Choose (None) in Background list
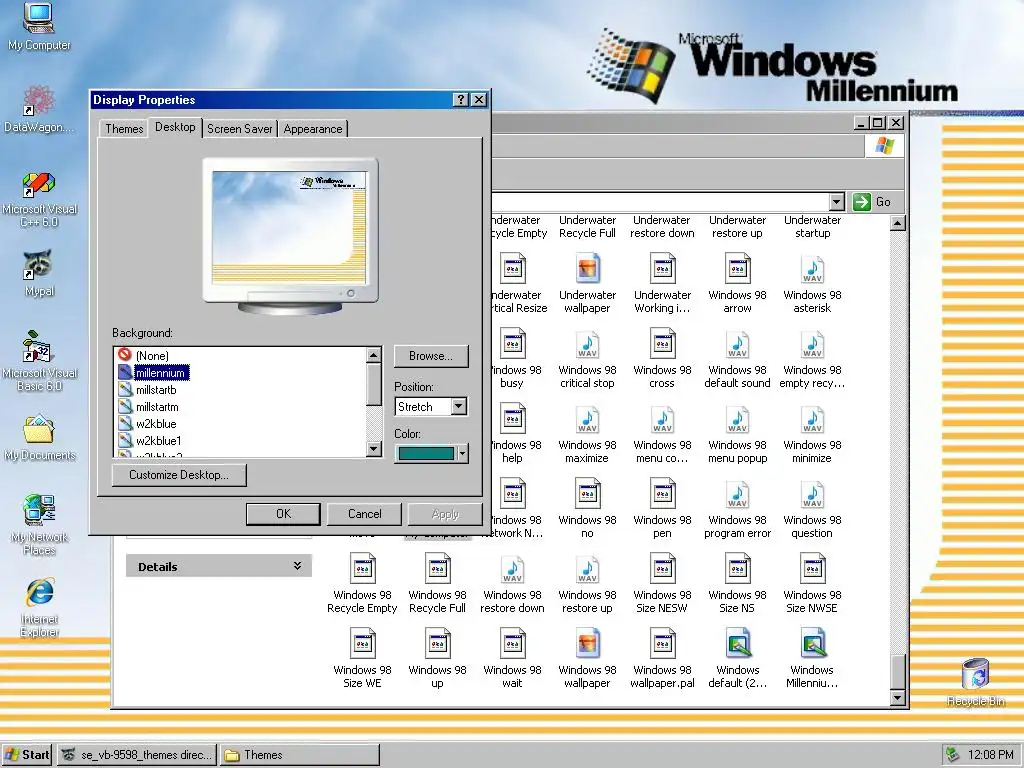Viewport: 1024px width, 768px height. coord(152,356)
